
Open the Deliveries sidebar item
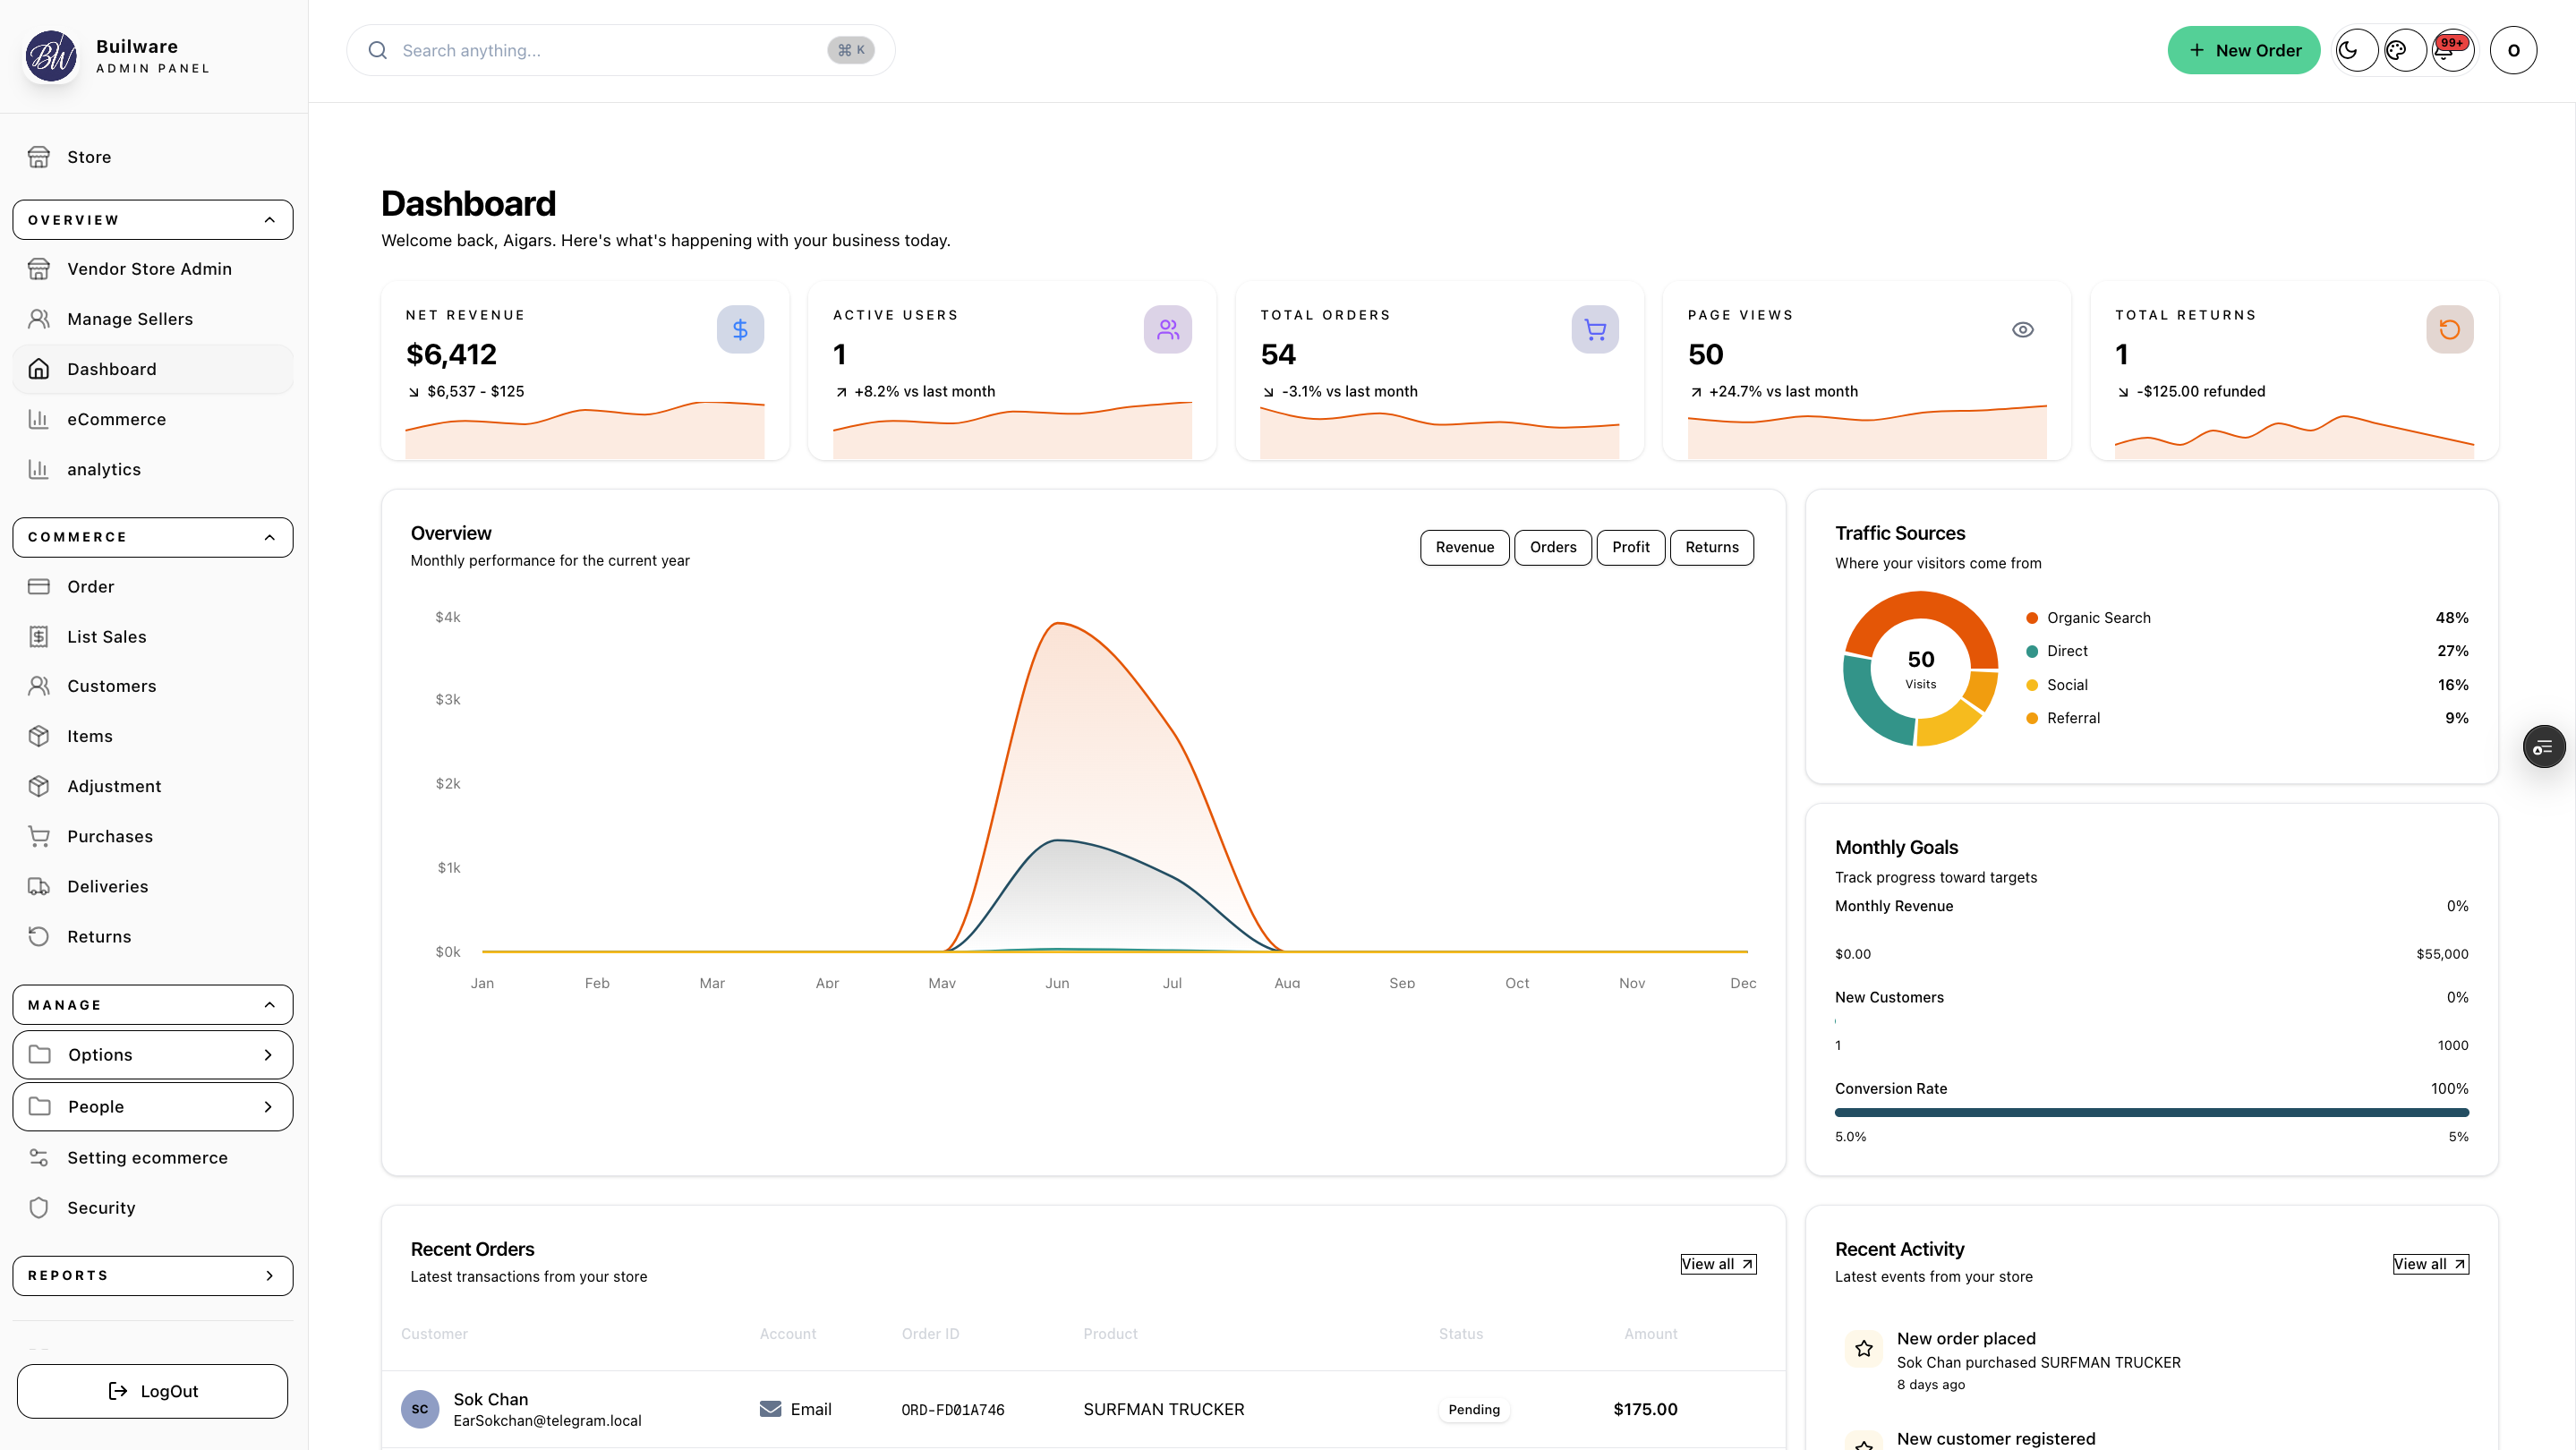[x=153, y=887]
